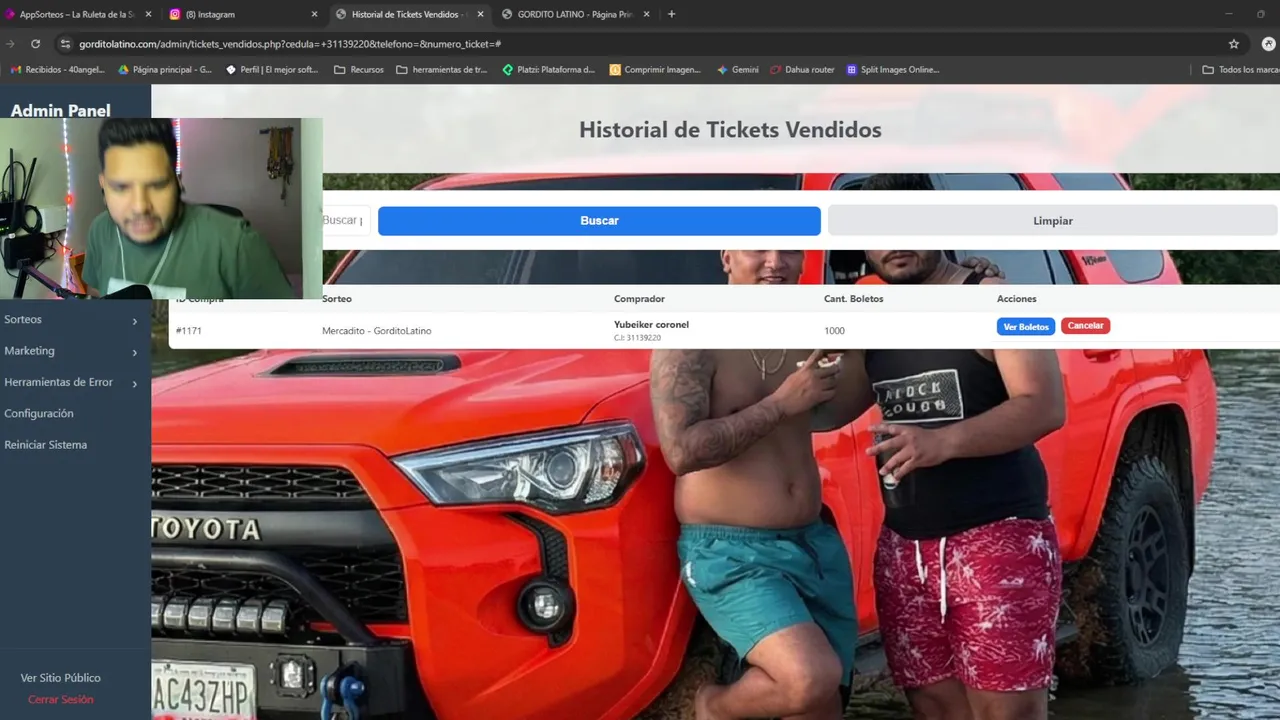Expand the Marketing sidebar menu

[71, 351]
